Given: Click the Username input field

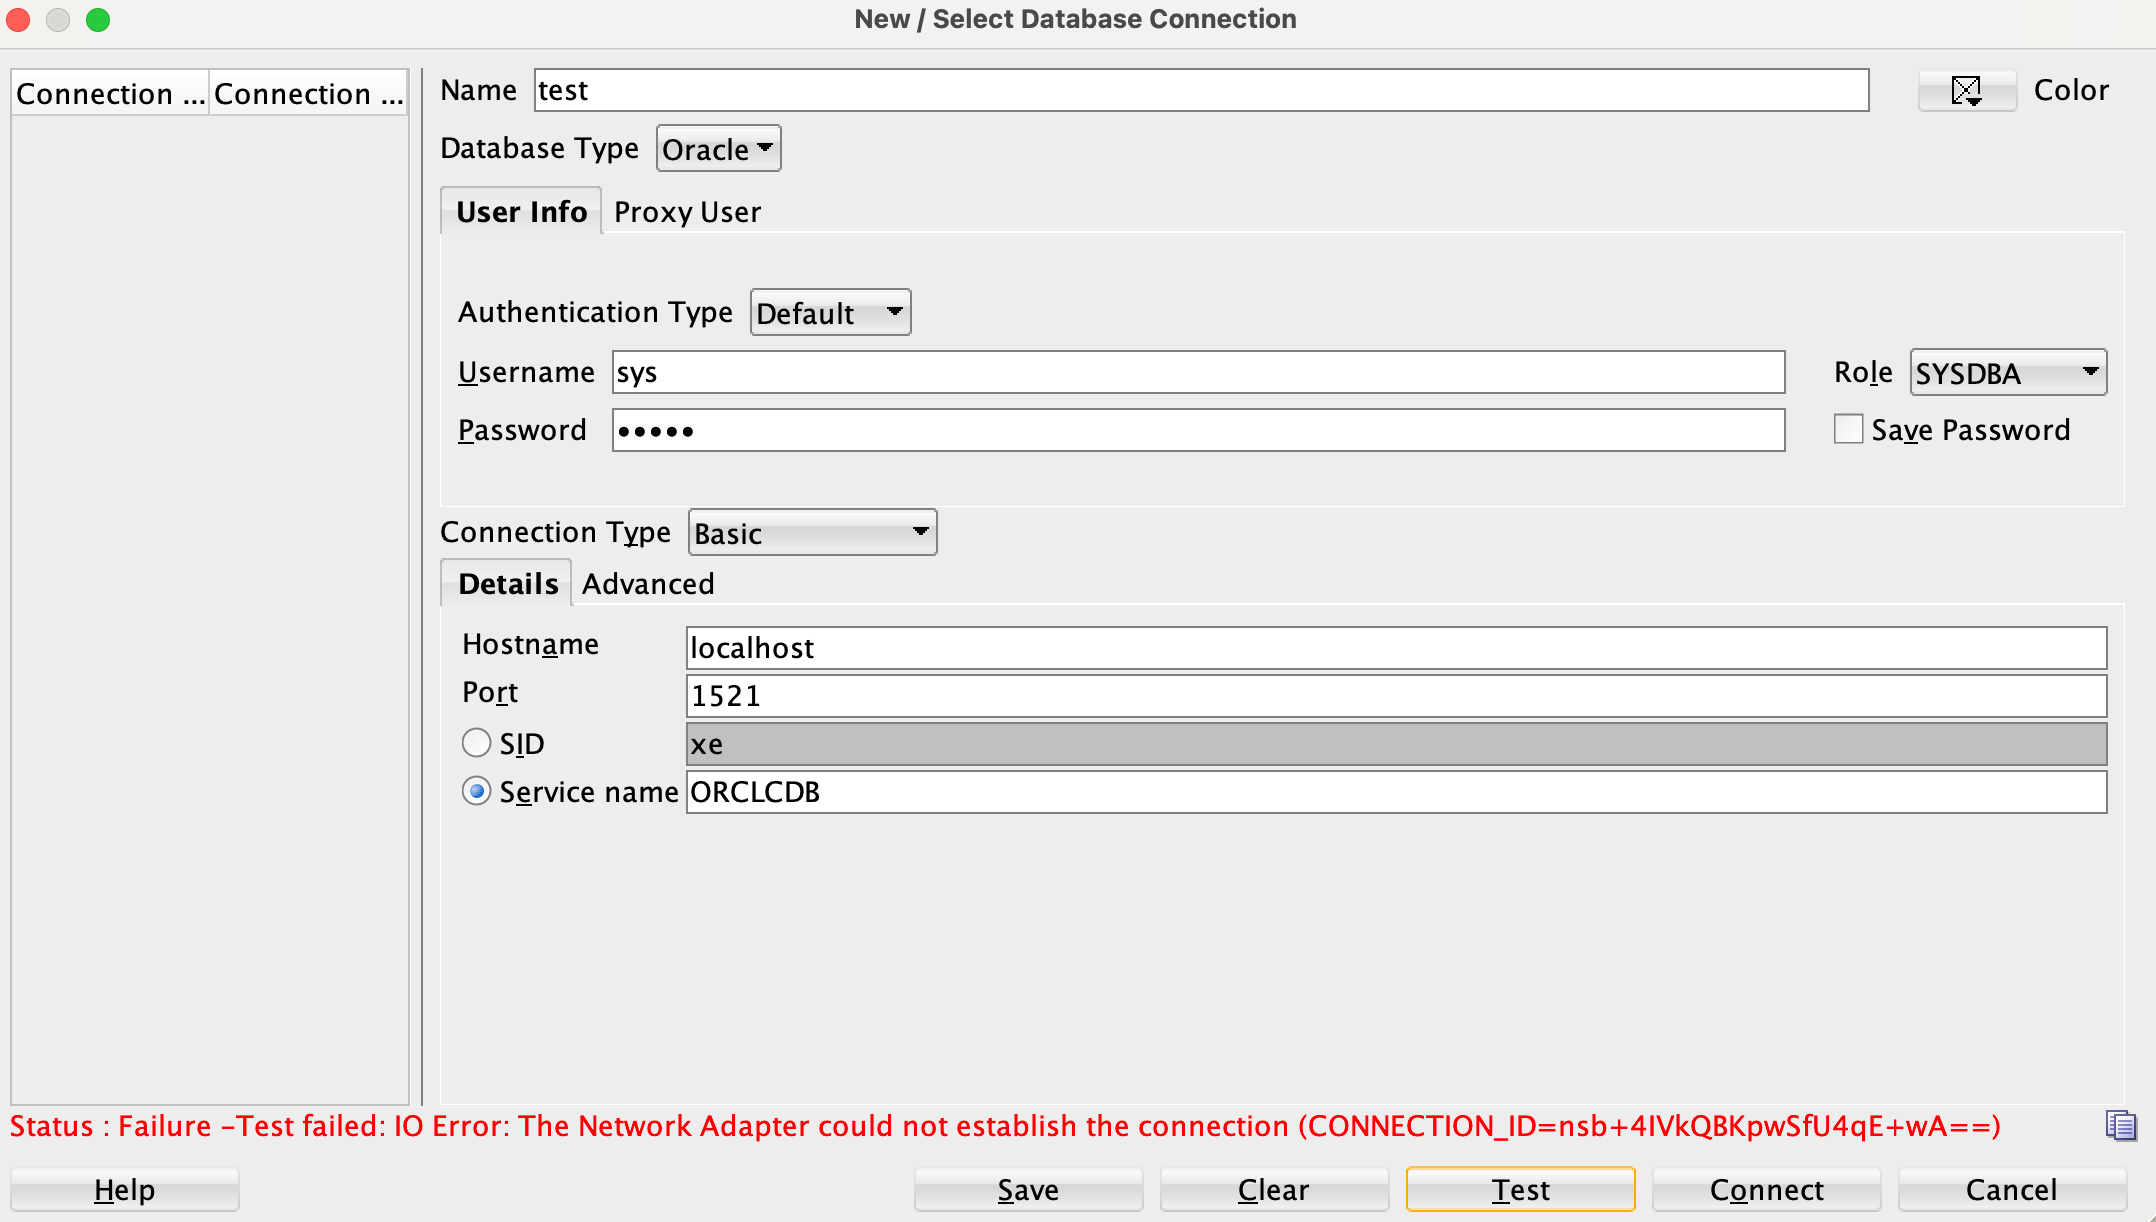Looking at the screenshot, I should pos(1198,373).
